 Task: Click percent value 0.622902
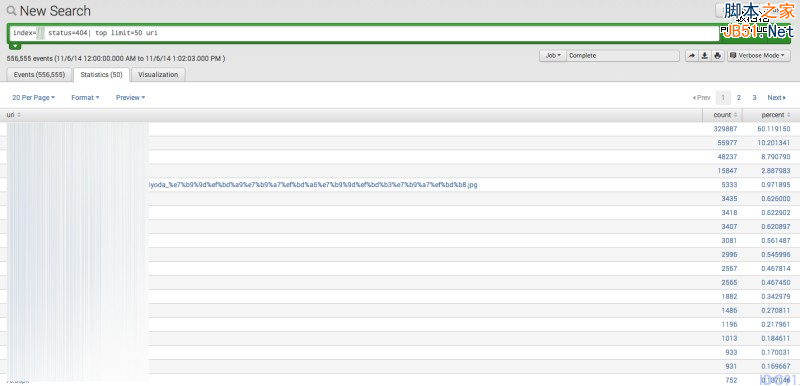click(x=776, y=213)
